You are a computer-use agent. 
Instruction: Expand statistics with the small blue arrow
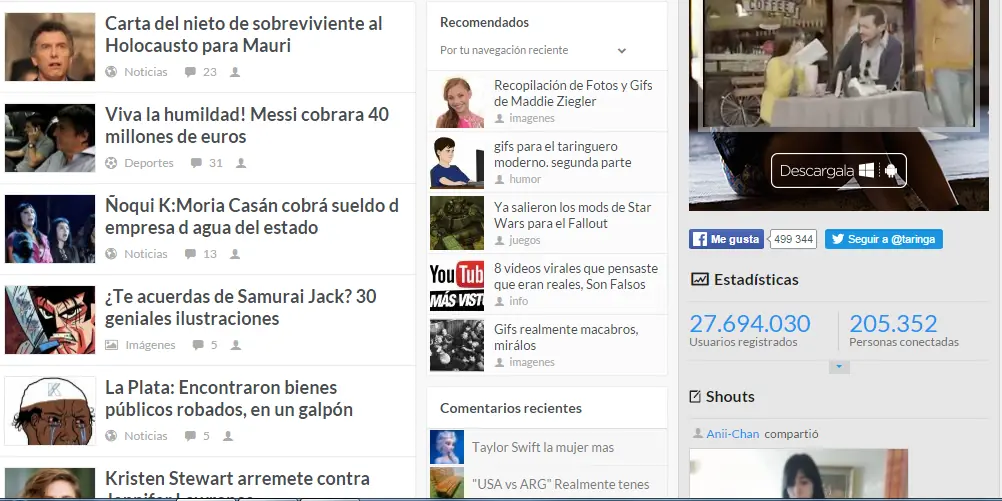pyautogui.click(x=839, y=367)
